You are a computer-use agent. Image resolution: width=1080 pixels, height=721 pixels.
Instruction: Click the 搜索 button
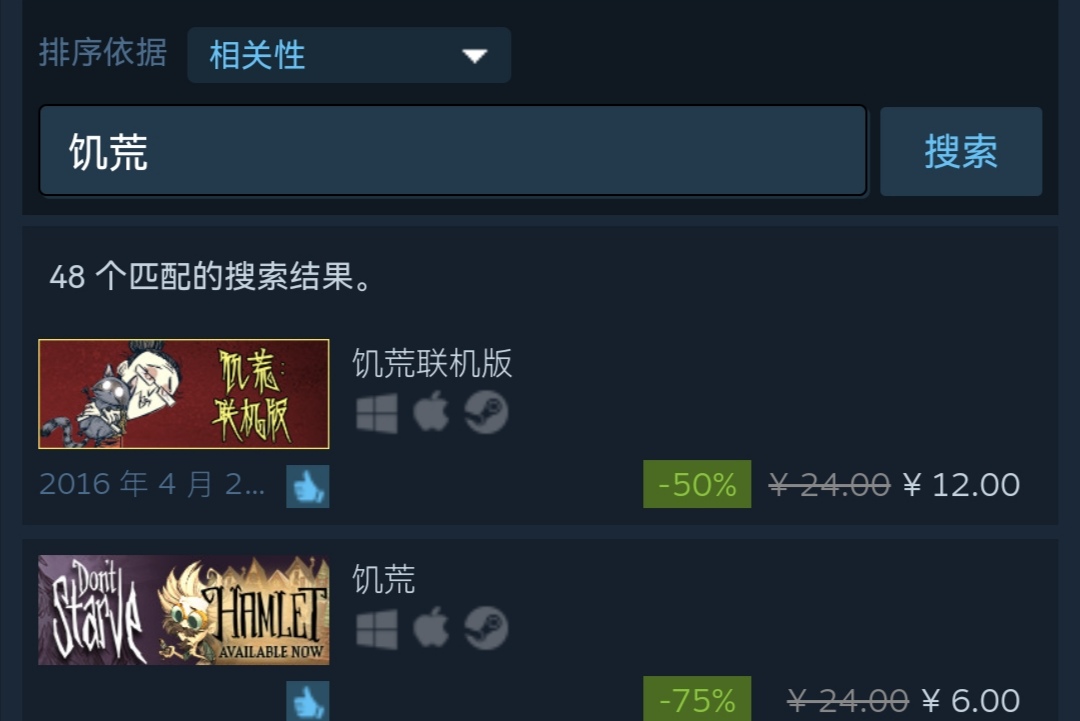[961, 151]
